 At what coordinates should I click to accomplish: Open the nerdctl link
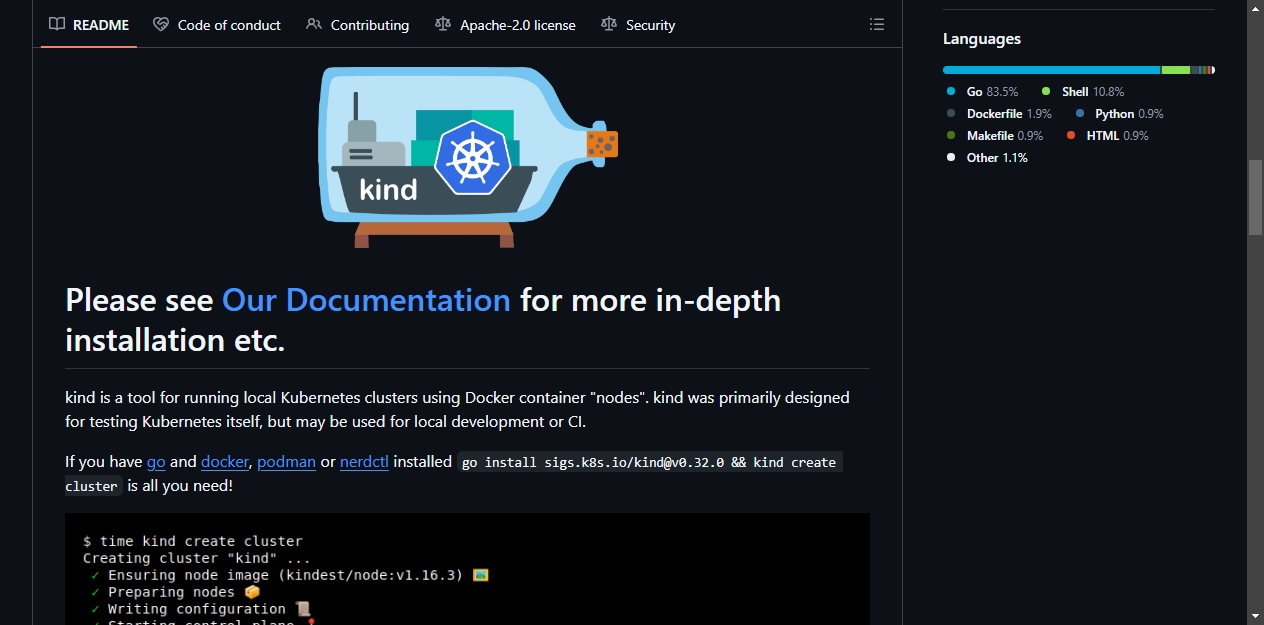364,462
